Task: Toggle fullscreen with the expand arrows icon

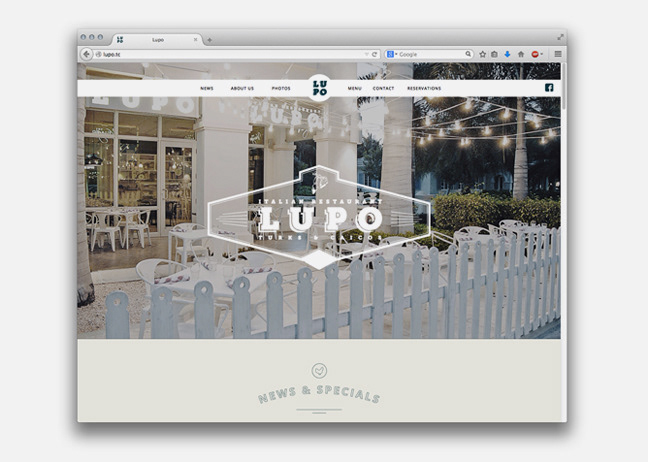Action: 560,37
